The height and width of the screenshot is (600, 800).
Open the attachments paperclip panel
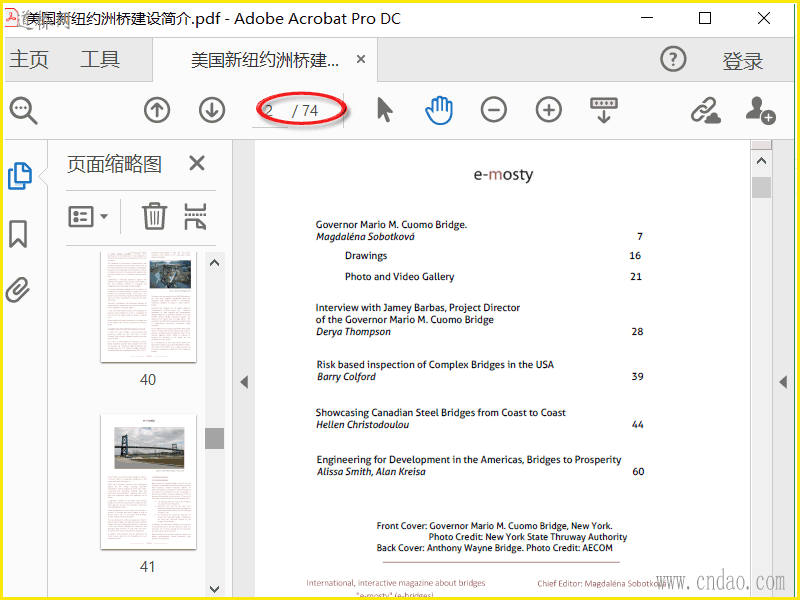click(18, 290)
